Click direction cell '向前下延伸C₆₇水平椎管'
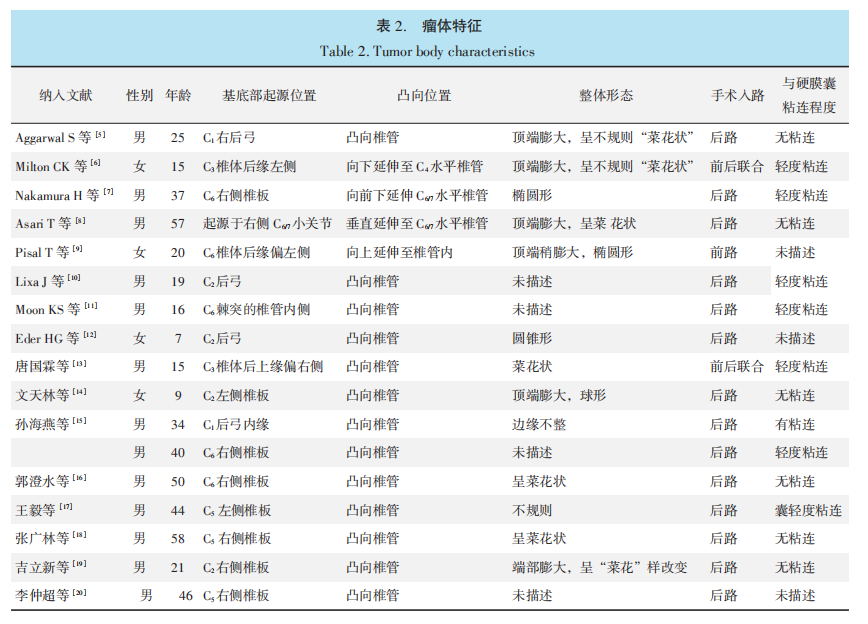868x624 pixels. 417,195
